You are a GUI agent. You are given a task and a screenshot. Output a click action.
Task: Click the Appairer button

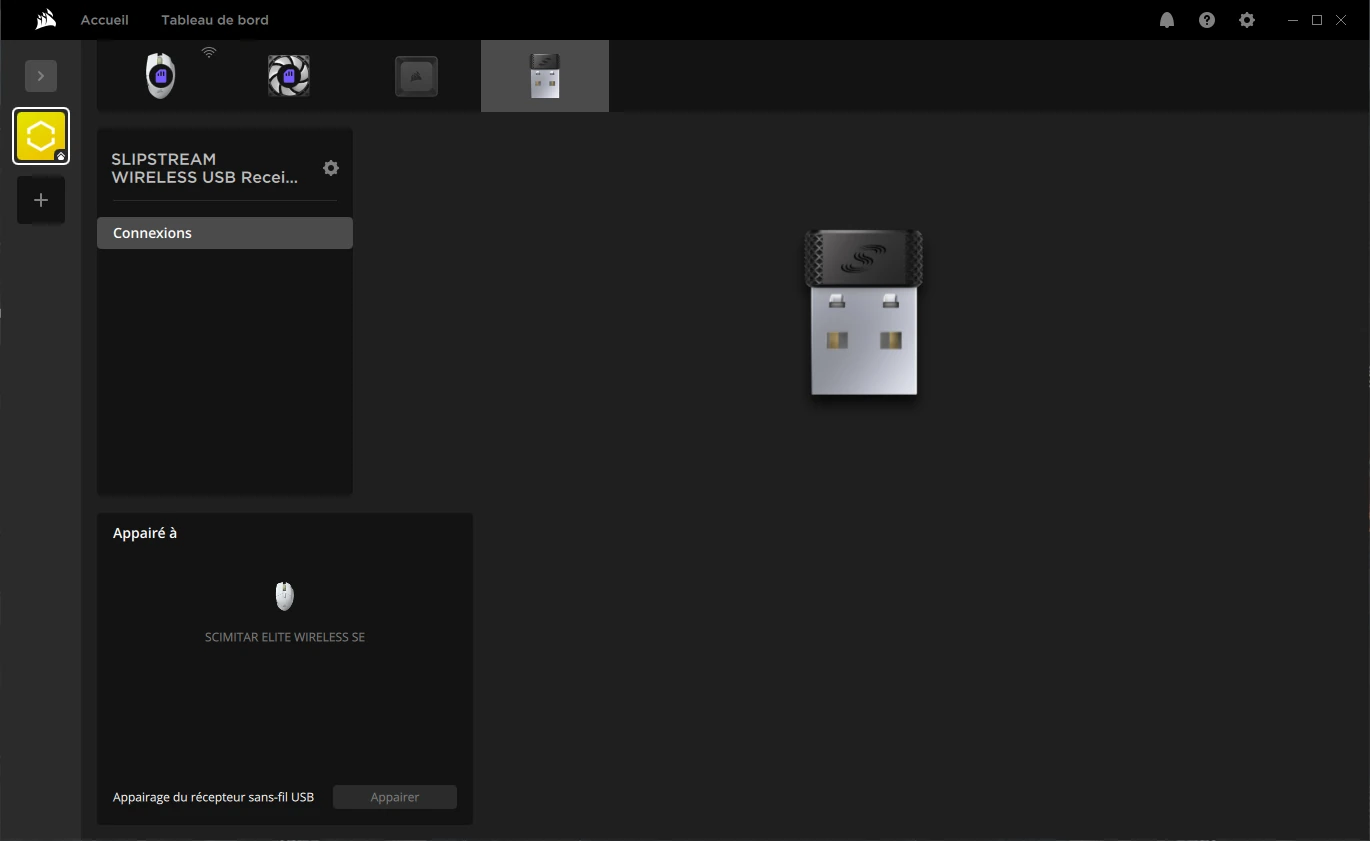395,797
